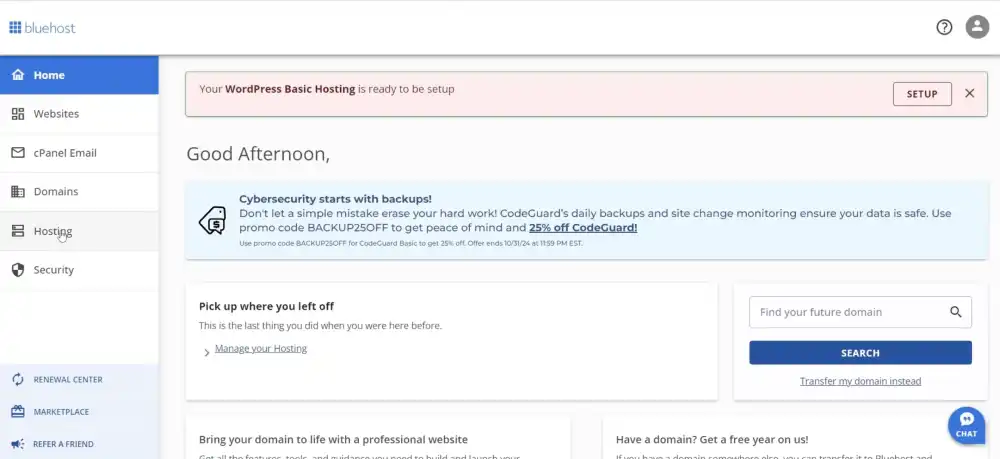Open the user account avatar
Screen dimensions: 1000x459
point(977,27)
